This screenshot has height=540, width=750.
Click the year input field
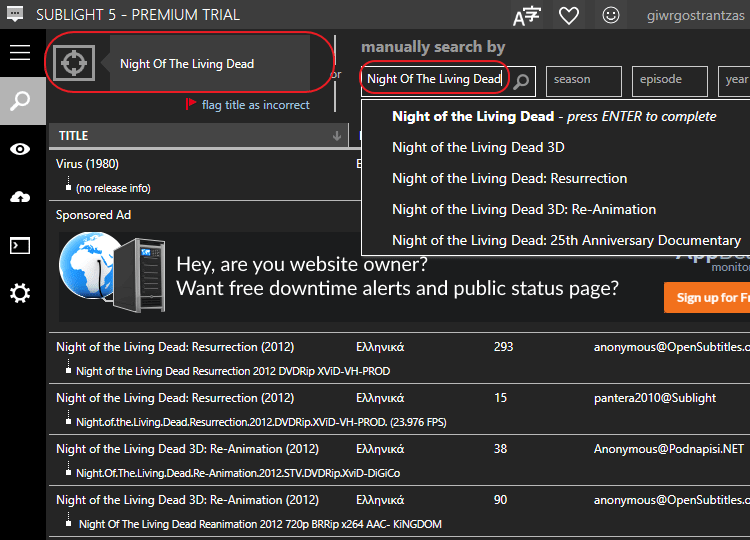click(x=734, y=81)
